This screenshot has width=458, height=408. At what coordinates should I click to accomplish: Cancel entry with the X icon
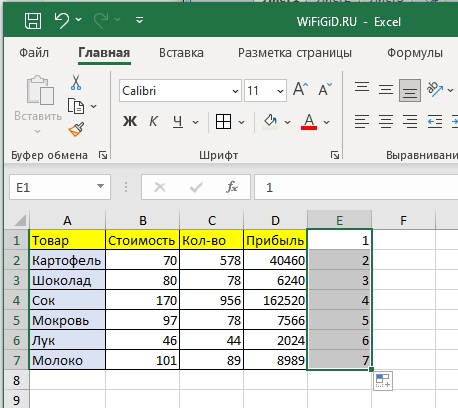[160, 187]
